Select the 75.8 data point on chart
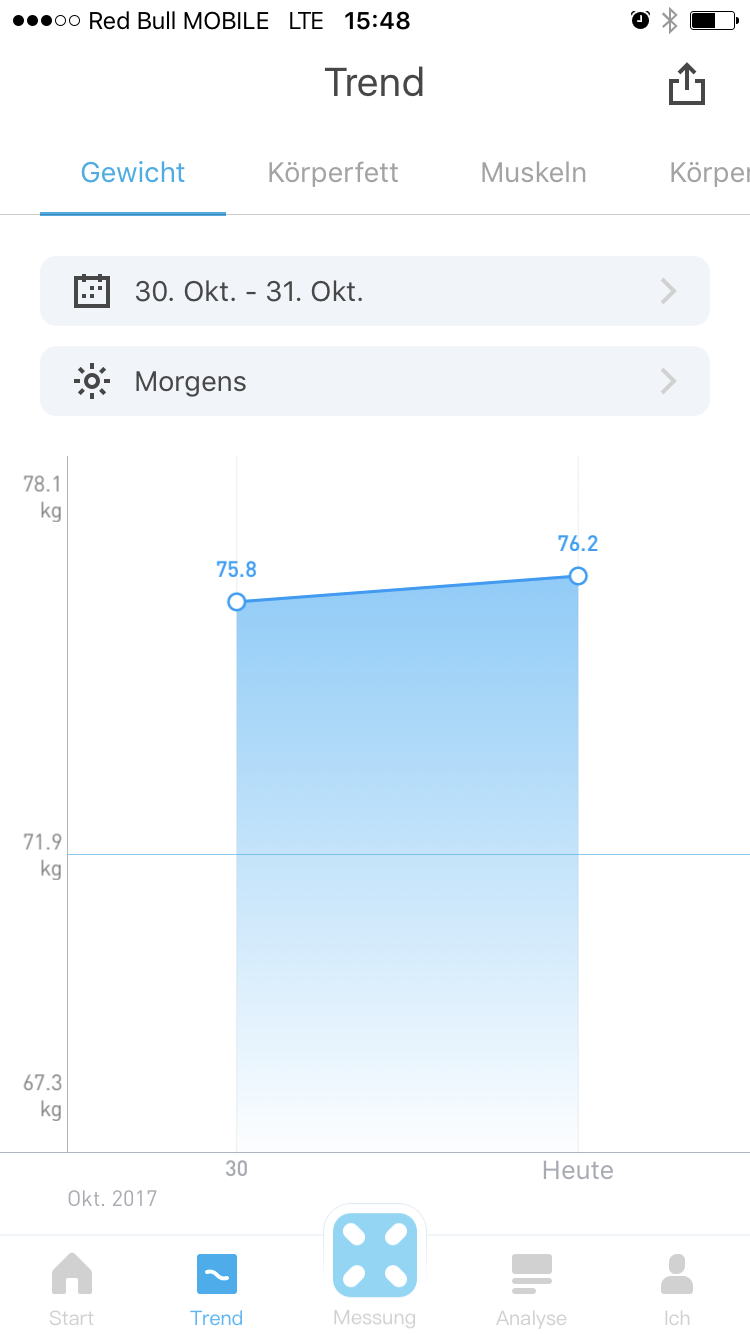This screenshot has width=750, height=1334. coord(237,602)
